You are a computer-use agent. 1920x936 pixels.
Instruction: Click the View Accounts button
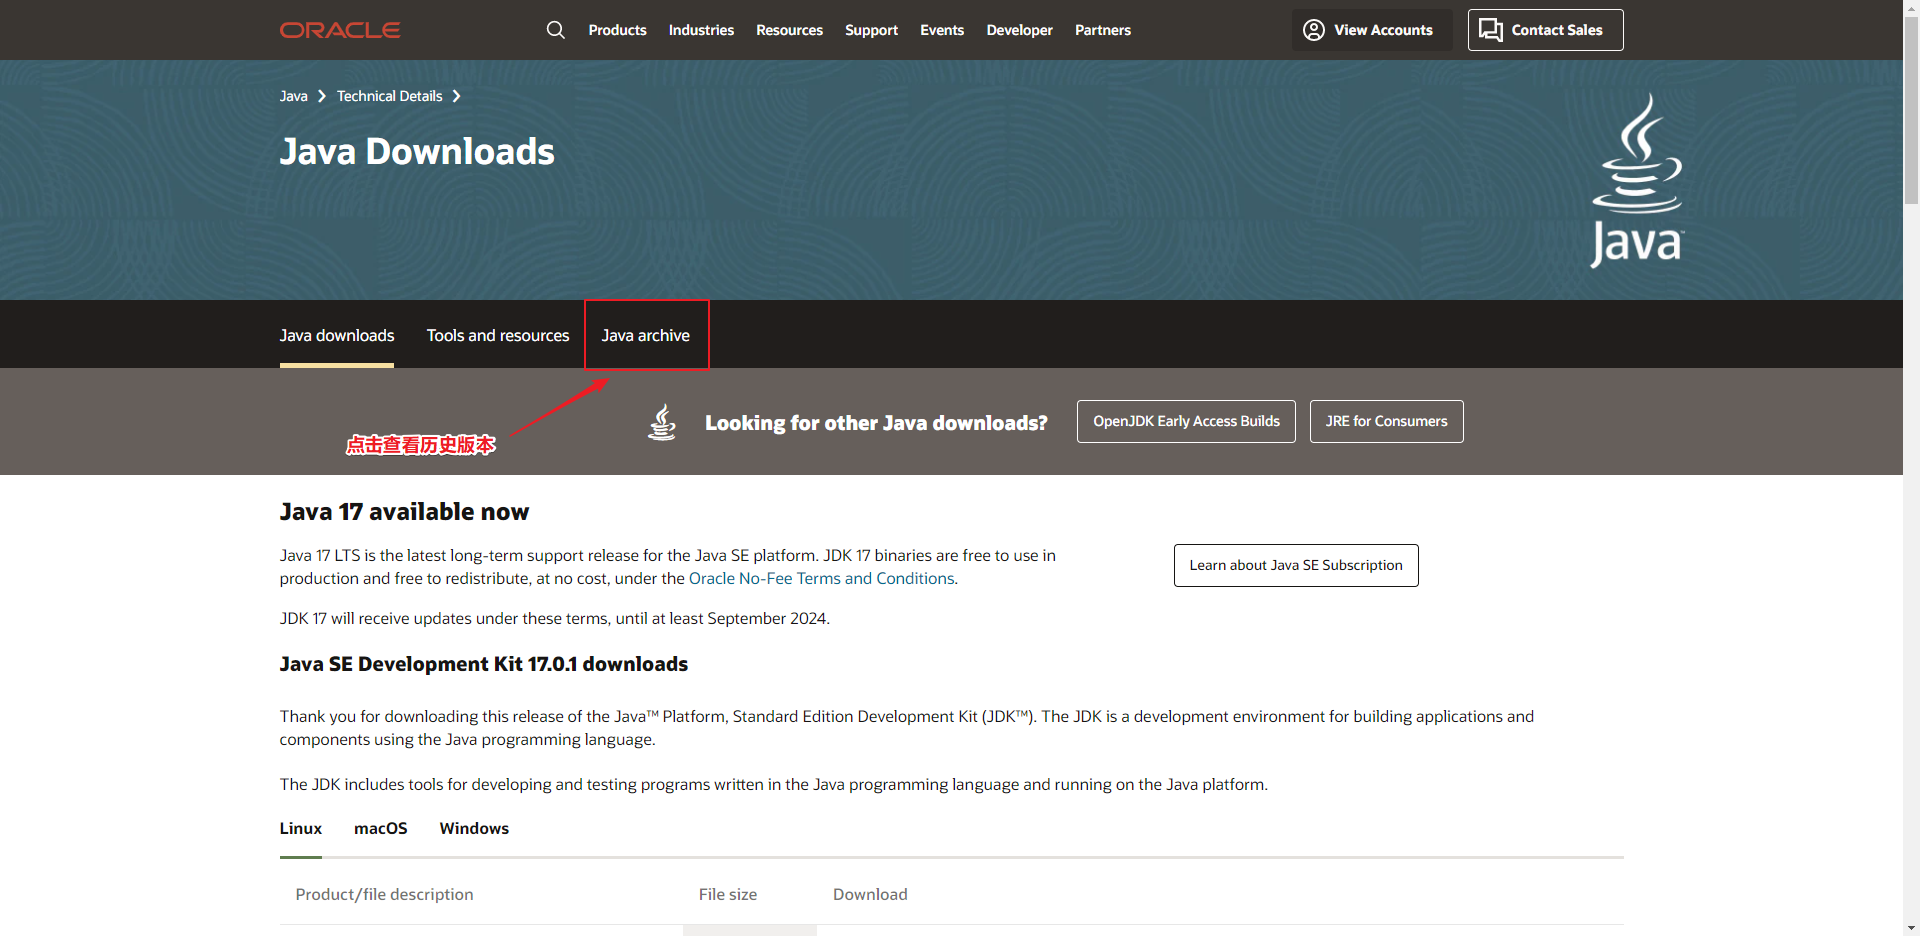pos(1372,30)
